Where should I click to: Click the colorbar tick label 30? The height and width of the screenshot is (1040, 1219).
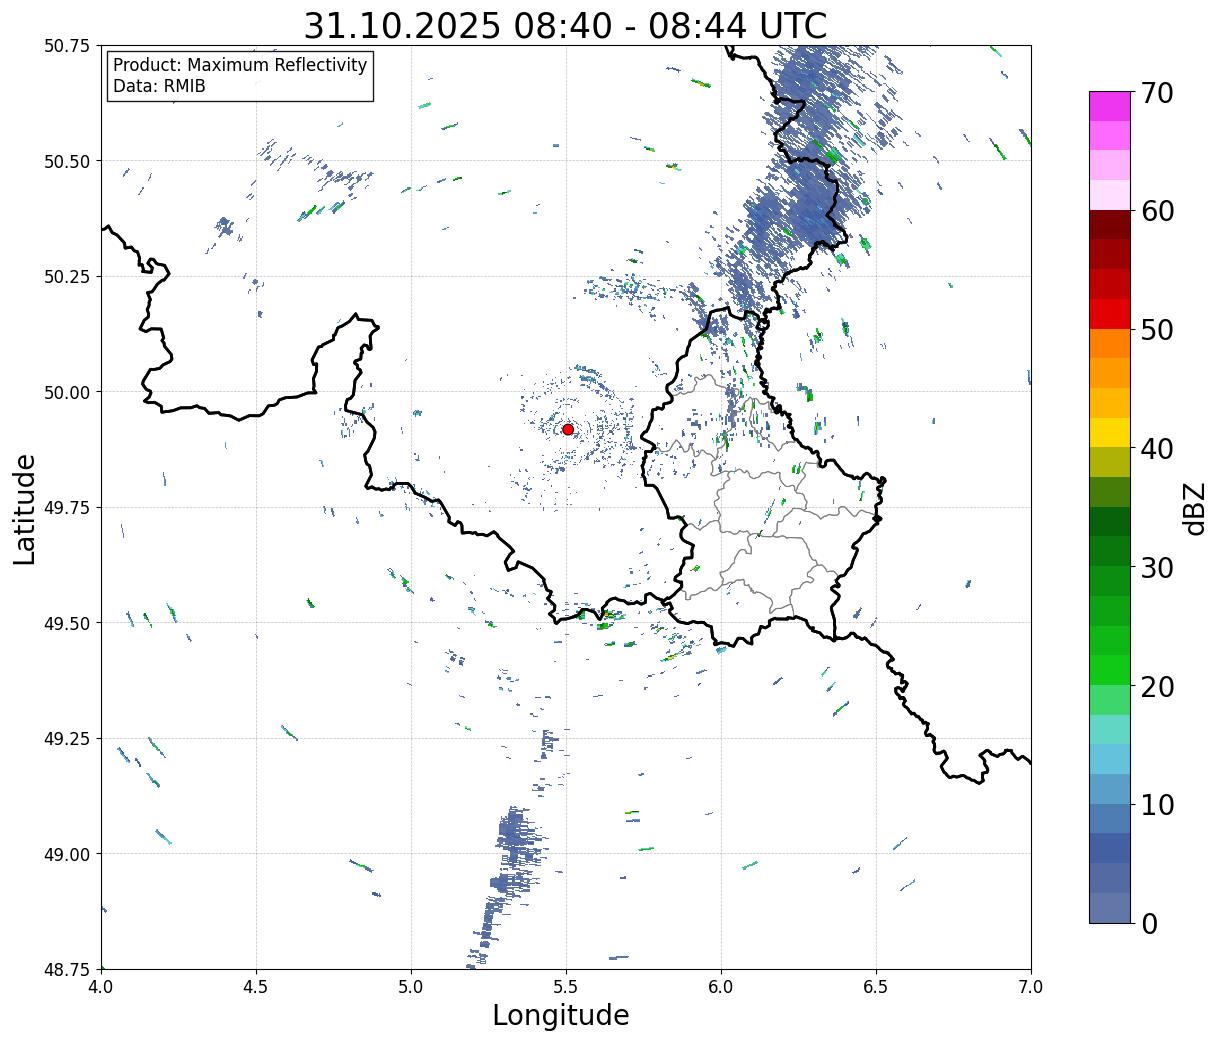[1156, 567]
